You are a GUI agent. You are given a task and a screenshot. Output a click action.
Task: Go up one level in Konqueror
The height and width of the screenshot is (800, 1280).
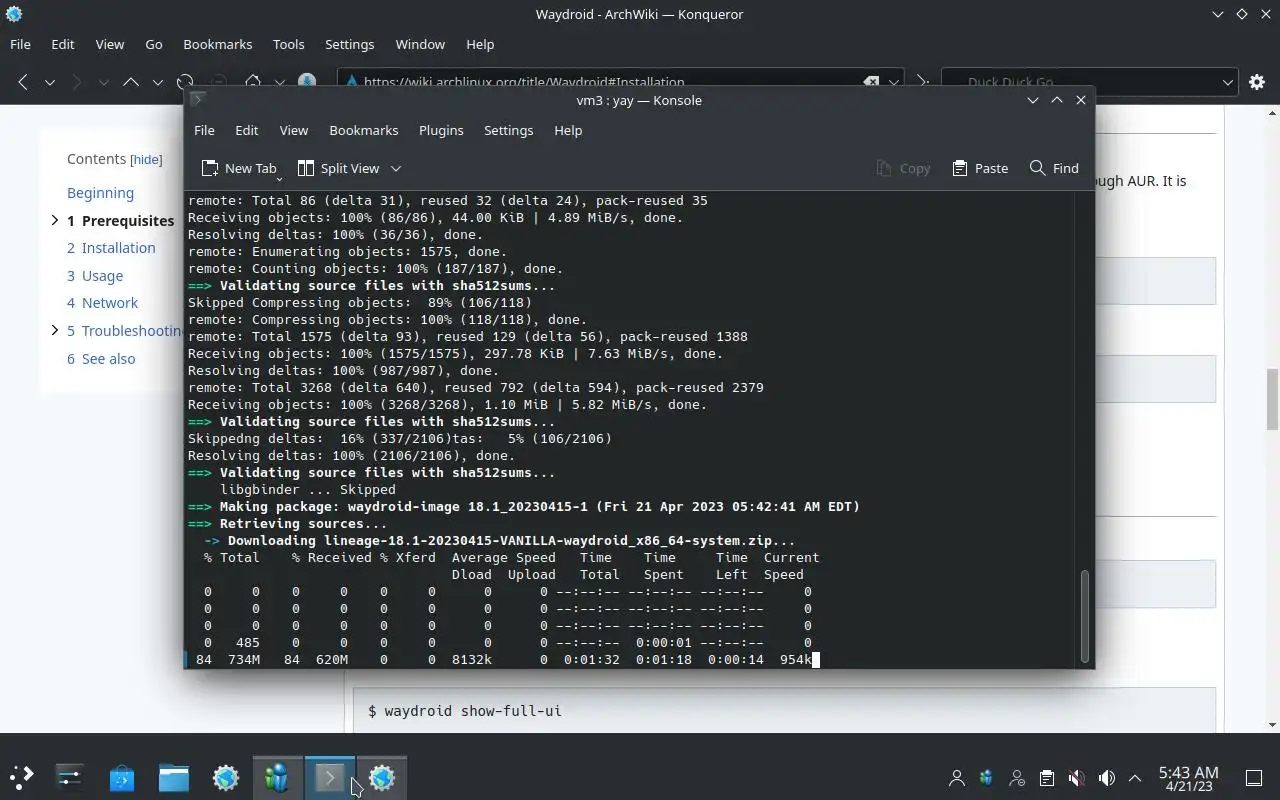[130, 82]
